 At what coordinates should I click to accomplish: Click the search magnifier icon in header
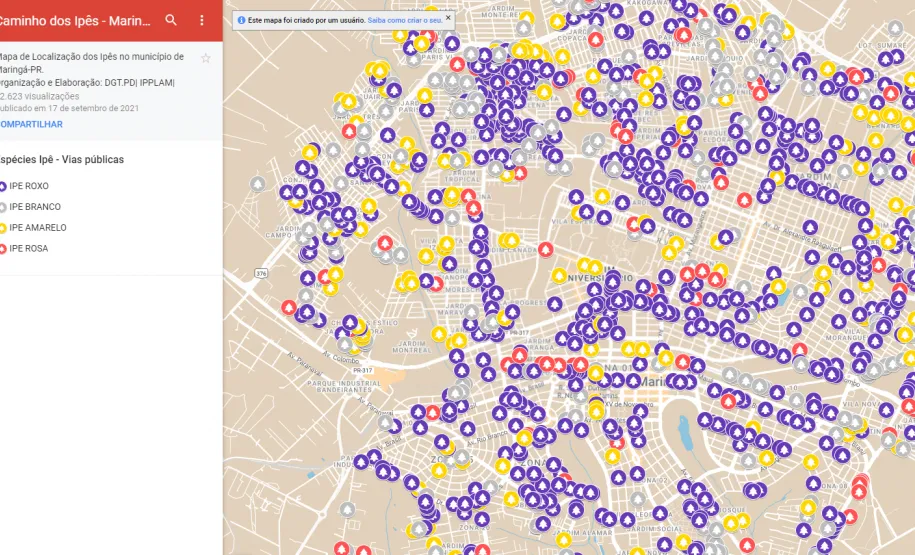(171, 20)
